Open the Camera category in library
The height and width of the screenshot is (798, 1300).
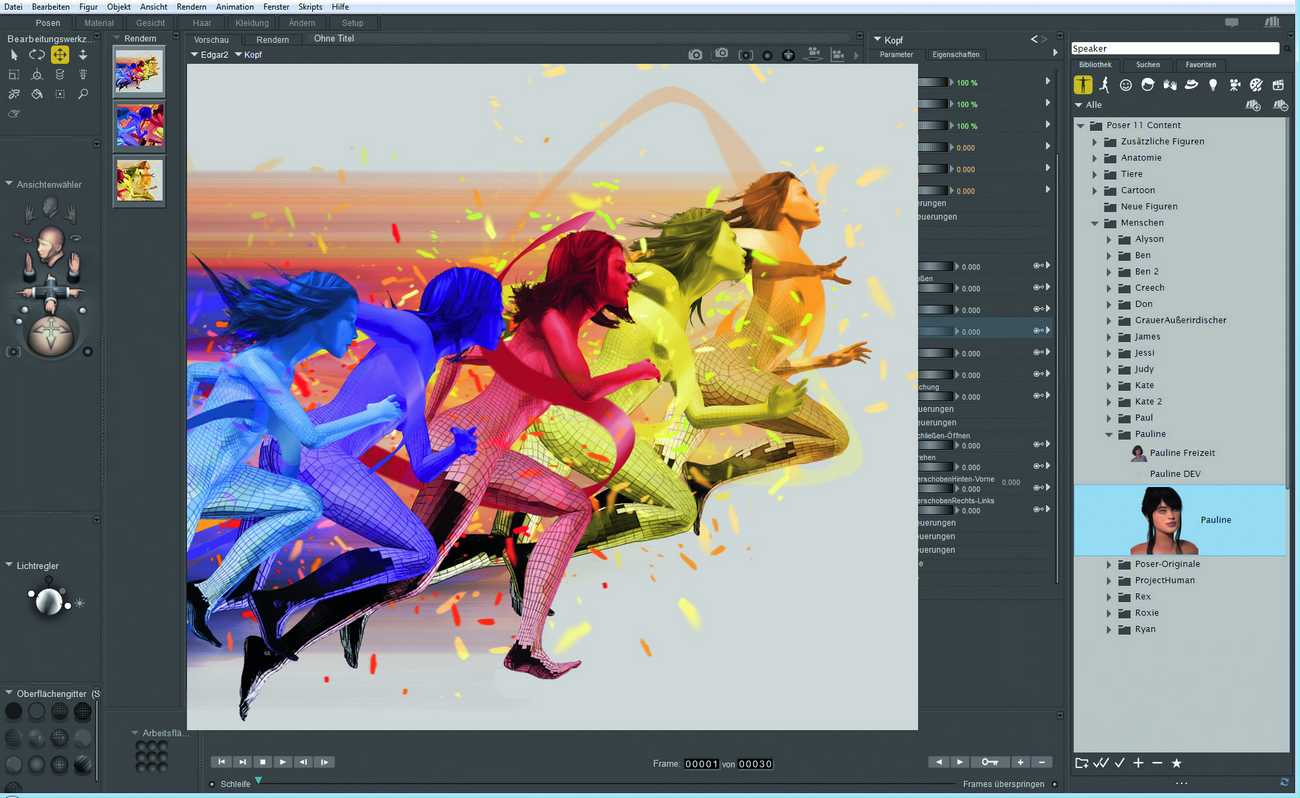pos(1235,86)
